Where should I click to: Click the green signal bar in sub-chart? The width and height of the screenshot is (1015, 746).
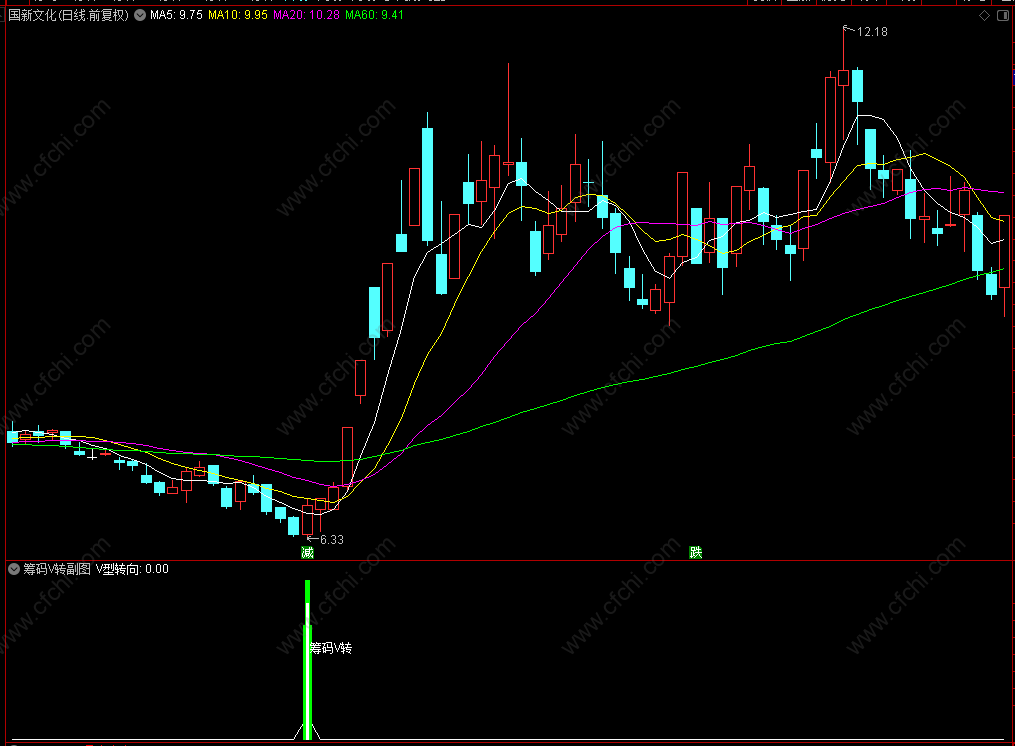coord(307,660)
